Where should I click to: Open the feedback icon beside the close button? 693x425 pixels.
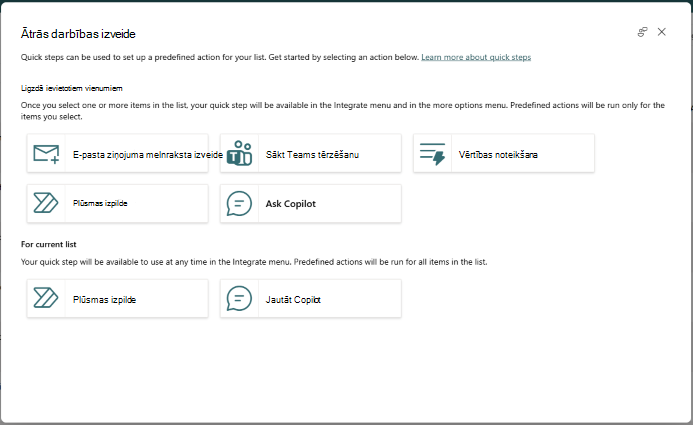pos(642,32)
